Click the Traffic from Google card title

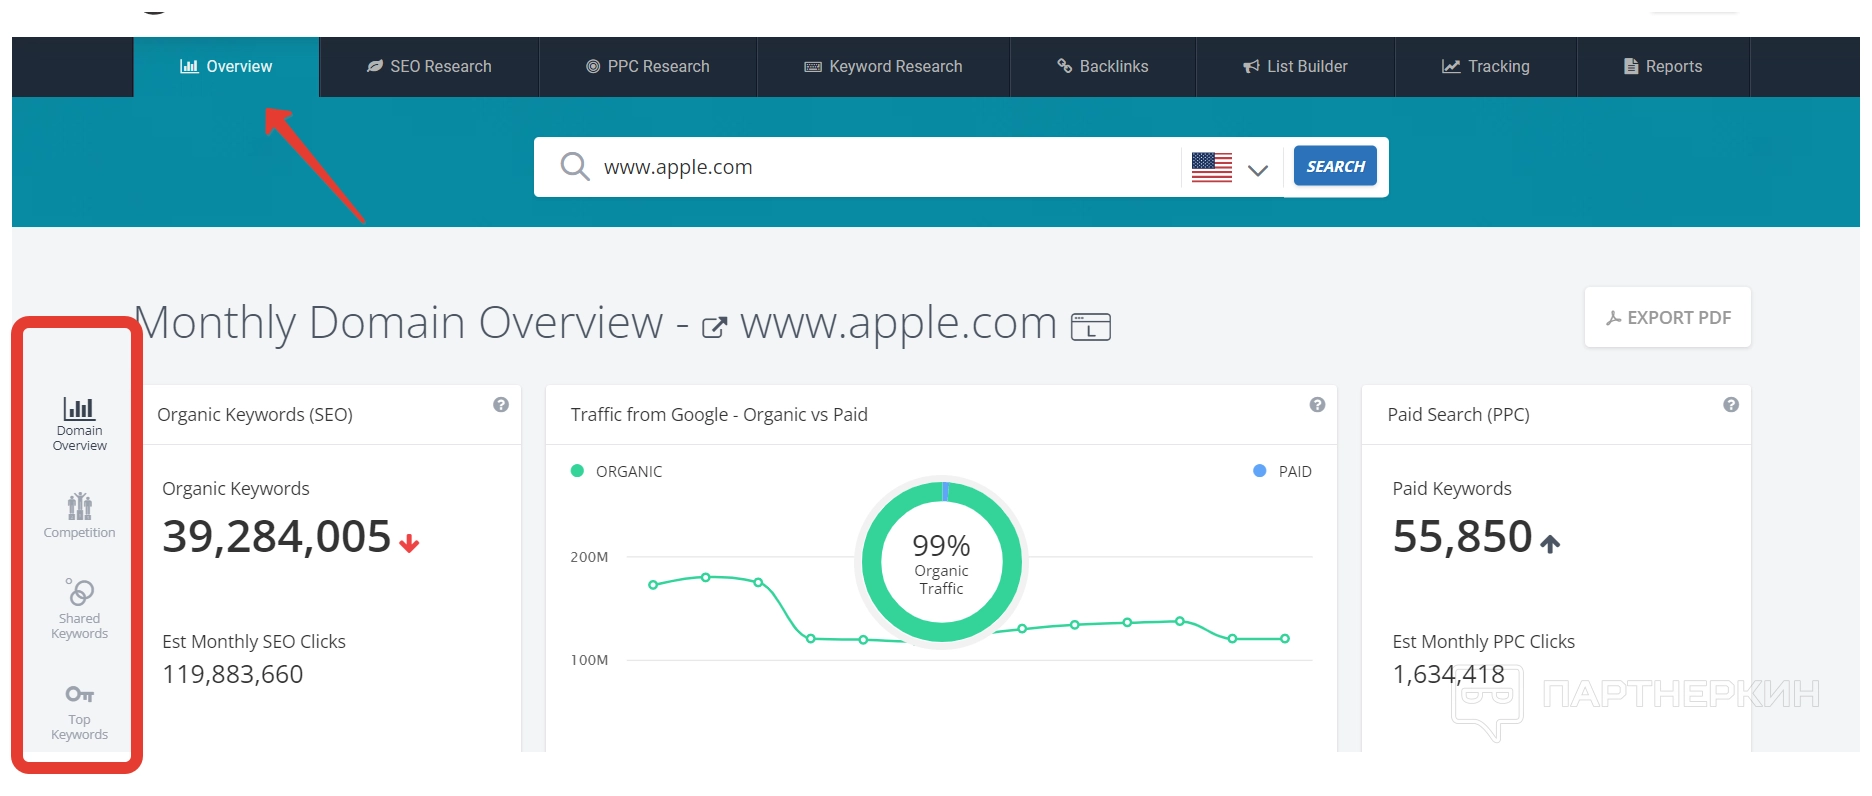tap(719, 415)
